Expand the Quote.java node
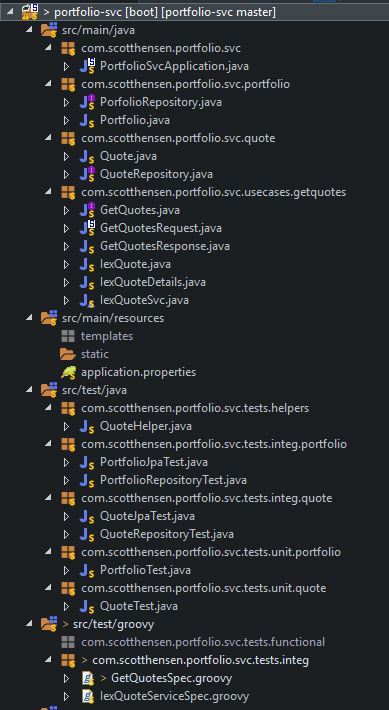This screenshot has width=389, height=710. click(x=67, y=156)
